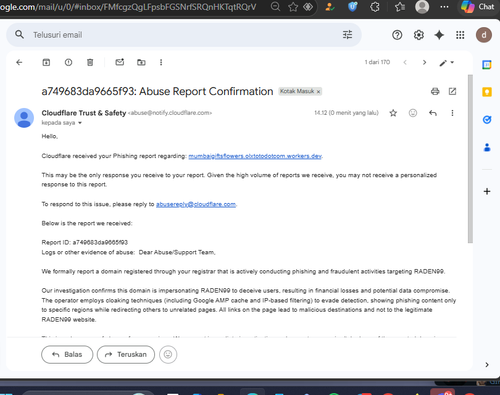The height and width of the screenshot is (395, 500).
Task: Get add-ons with plus icon
Action: pyautogui.click(x=487, y=191)
